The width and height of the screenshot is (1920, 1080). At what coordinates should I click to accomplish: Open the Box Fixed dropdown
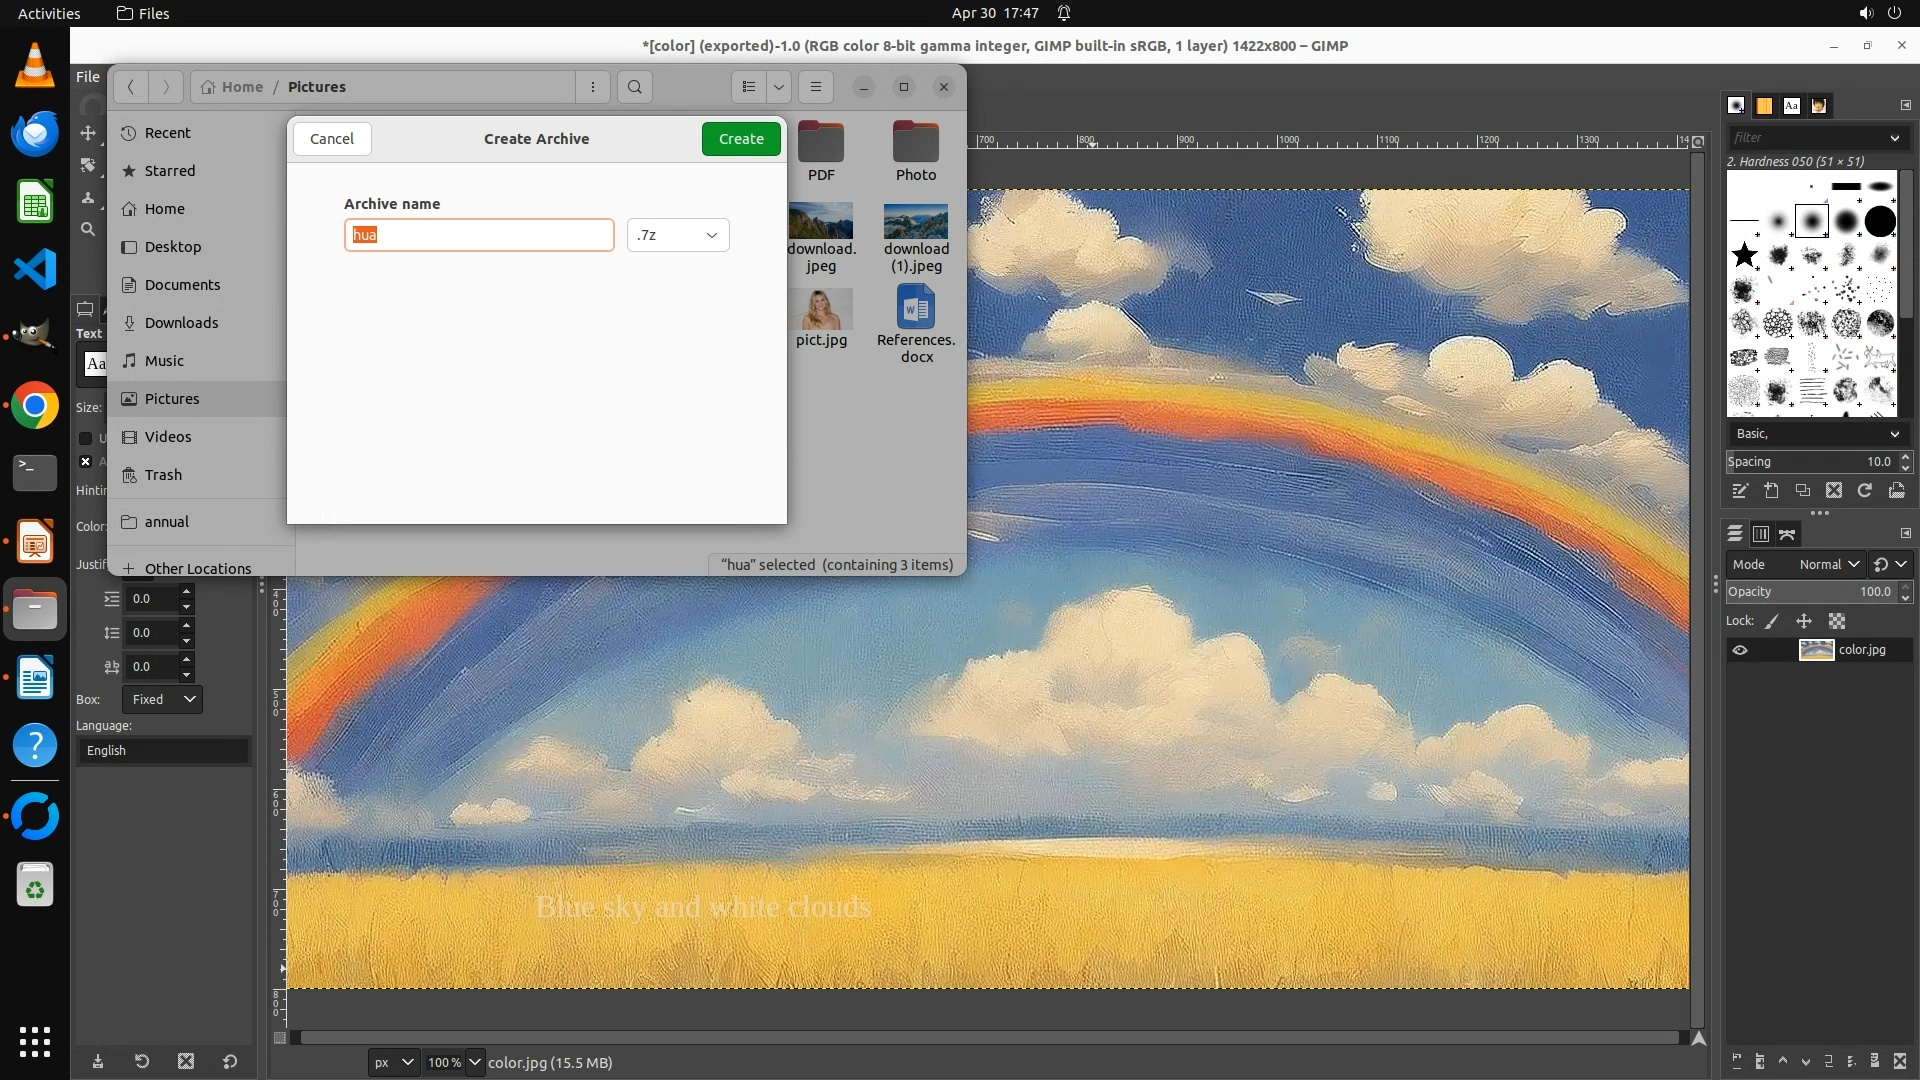(162, 699)
